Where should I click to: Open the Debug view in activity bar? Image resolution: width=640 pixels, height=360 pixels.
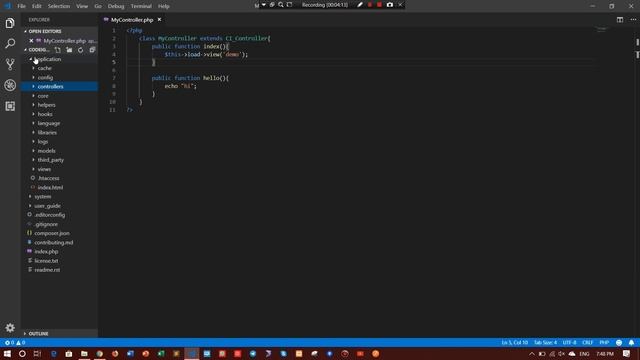click(x=10, y=85)
